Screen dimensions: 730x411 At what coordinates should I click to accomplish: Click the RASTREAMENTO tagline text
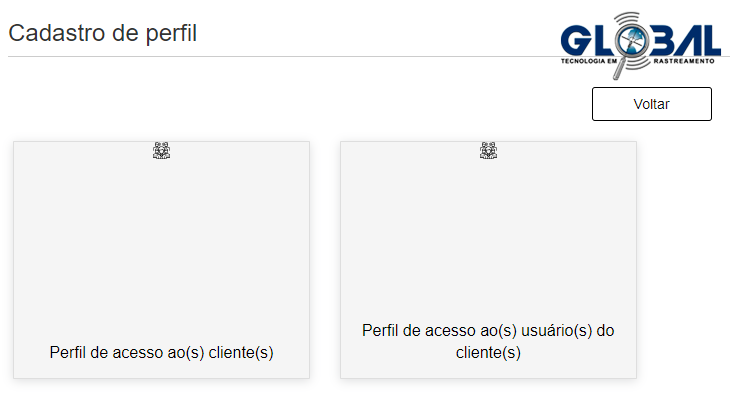(x=683, y=61)
